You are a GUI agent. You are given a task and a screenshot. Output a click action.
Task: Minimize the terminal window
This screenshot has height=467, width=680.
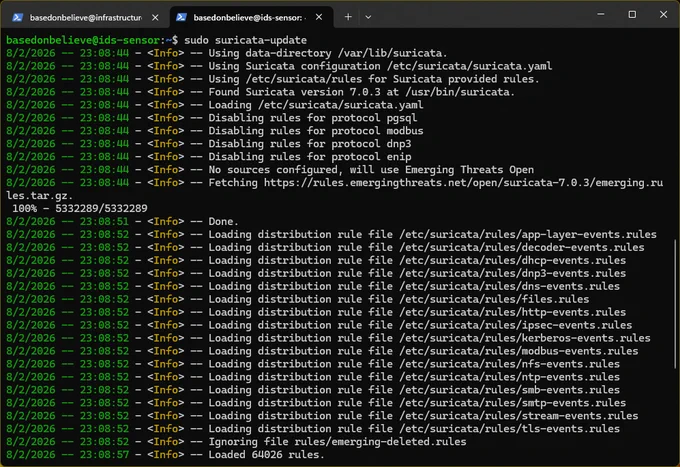(x=601, y=14)
